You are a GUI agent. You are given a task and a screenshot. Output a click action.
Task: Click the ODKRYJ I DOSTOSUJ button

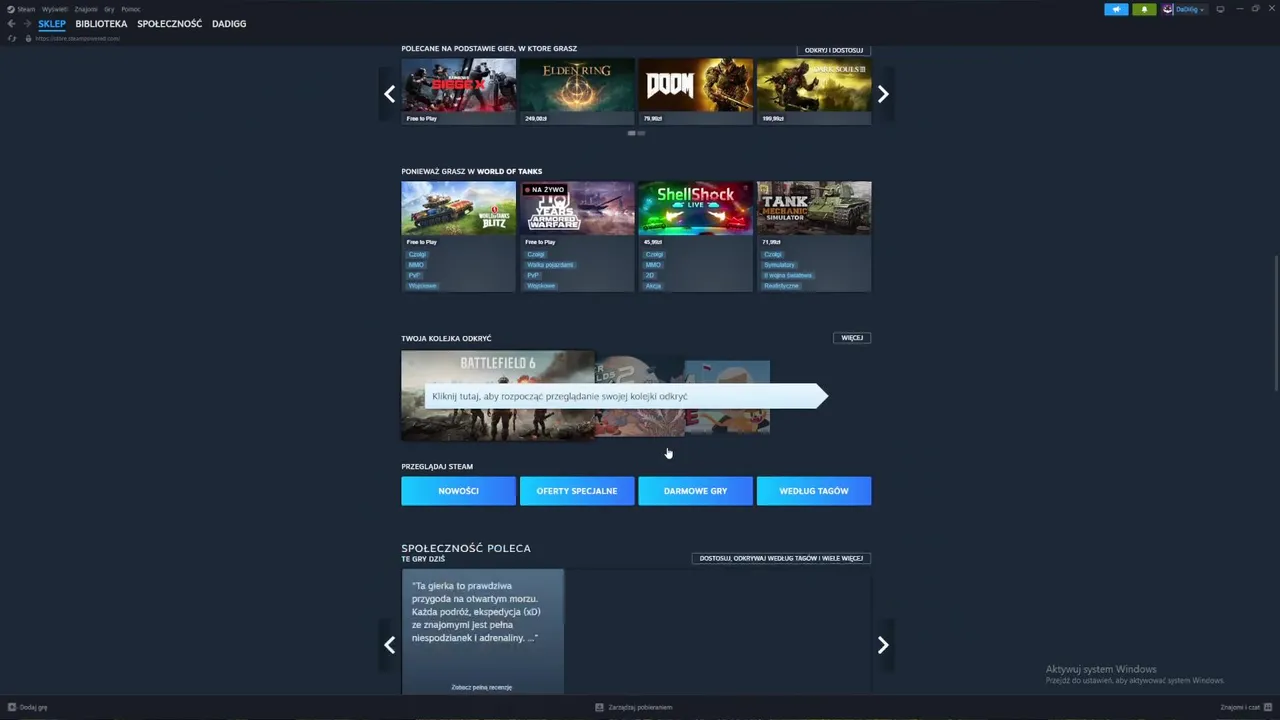[x=833, y=50]
